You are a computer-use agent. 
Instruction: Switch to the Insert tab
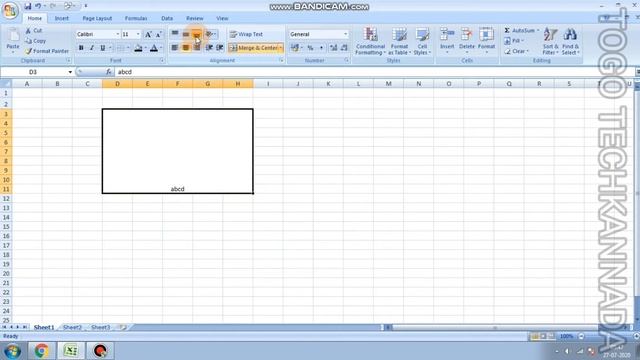(62, 18)
